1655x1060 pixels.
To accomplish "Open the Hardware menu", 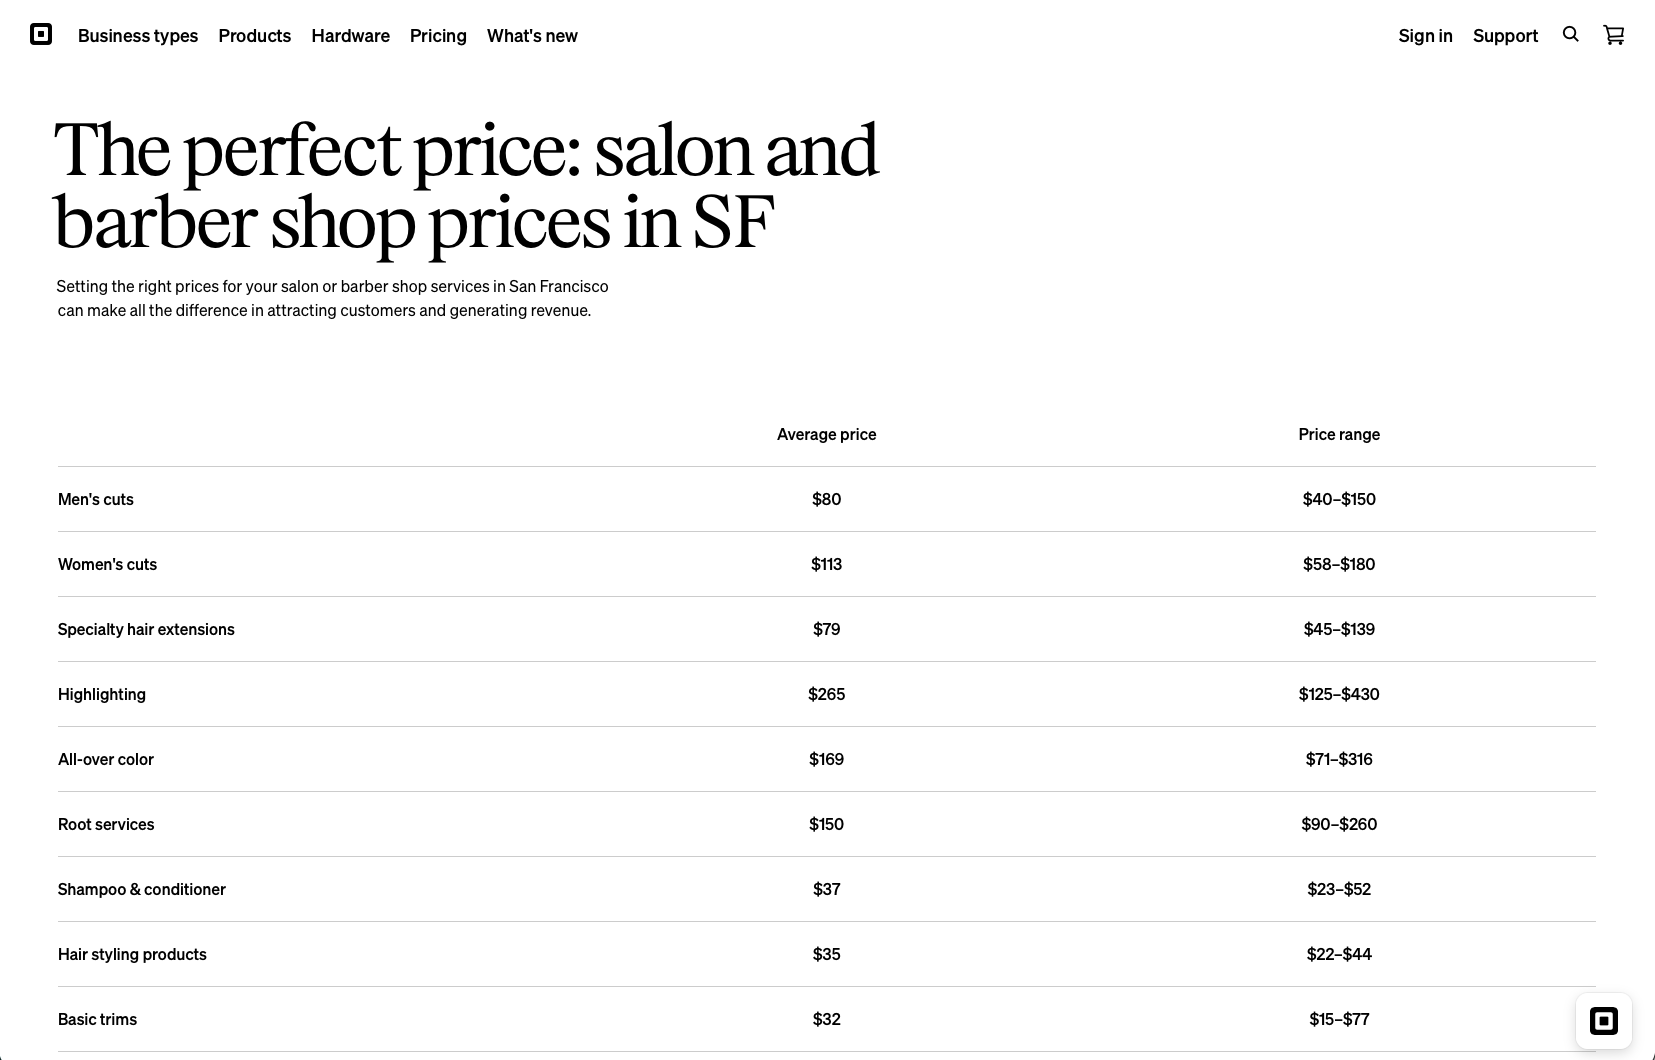I will point(350,36).
